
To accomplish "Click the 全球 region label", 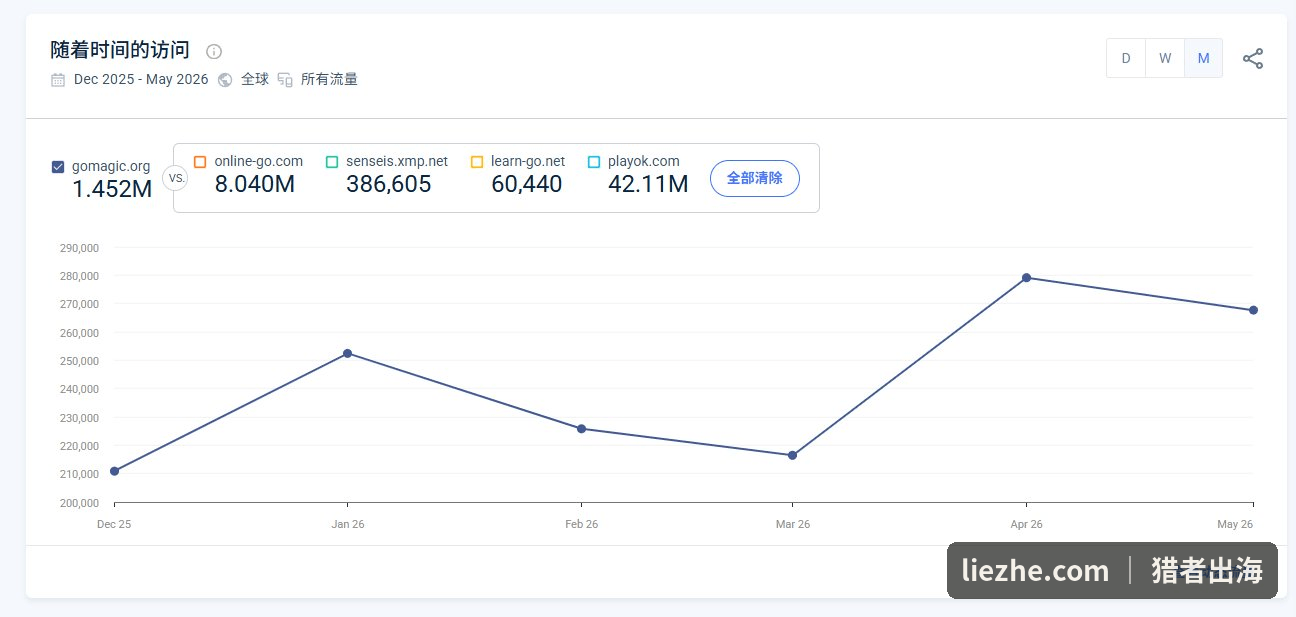I will (x=255, y=80).
